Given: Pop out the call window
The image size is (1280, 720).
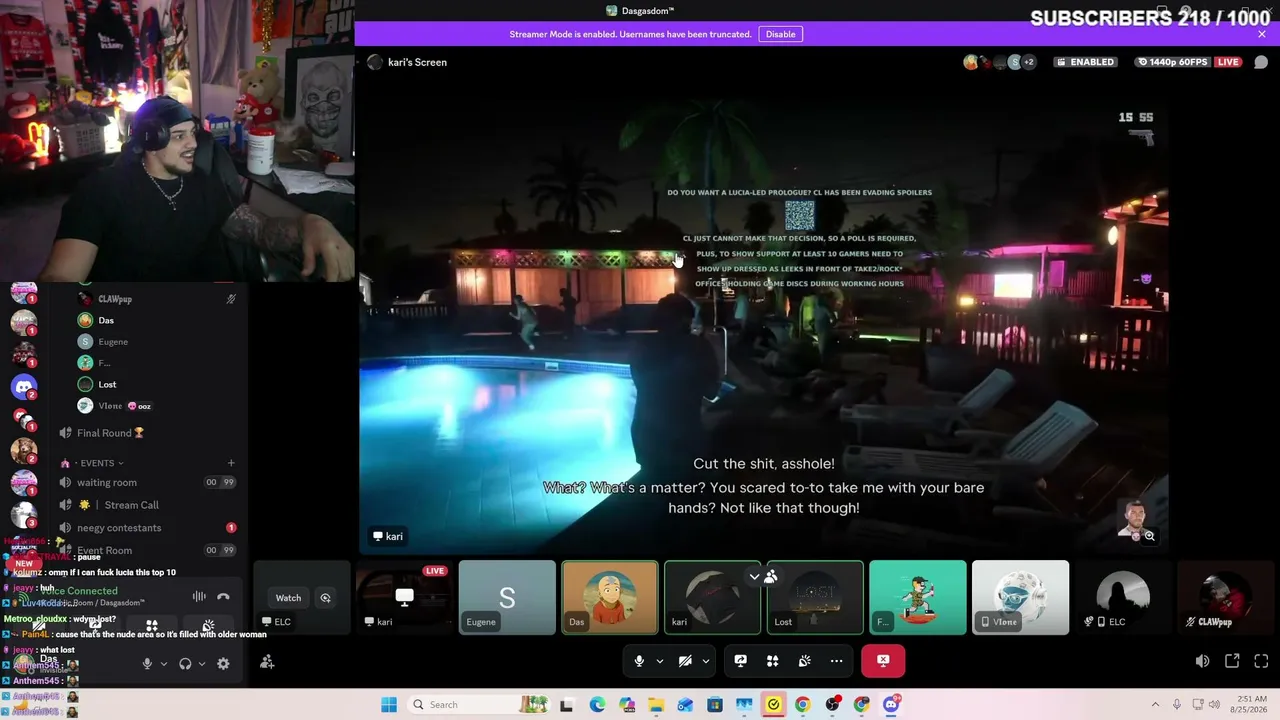Looking at the screenshot, I should pos(1232,661).
